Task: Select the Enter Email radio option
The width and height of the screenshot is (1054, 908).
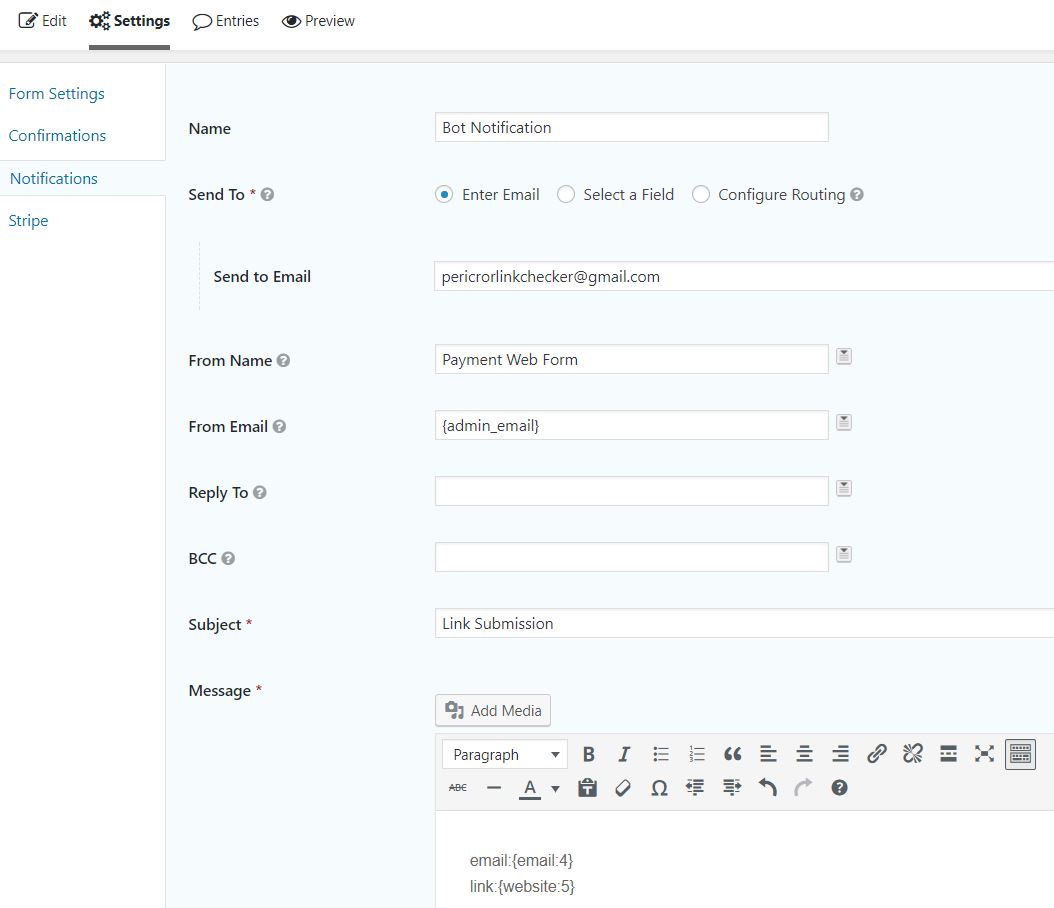Action: coord(443,194)
